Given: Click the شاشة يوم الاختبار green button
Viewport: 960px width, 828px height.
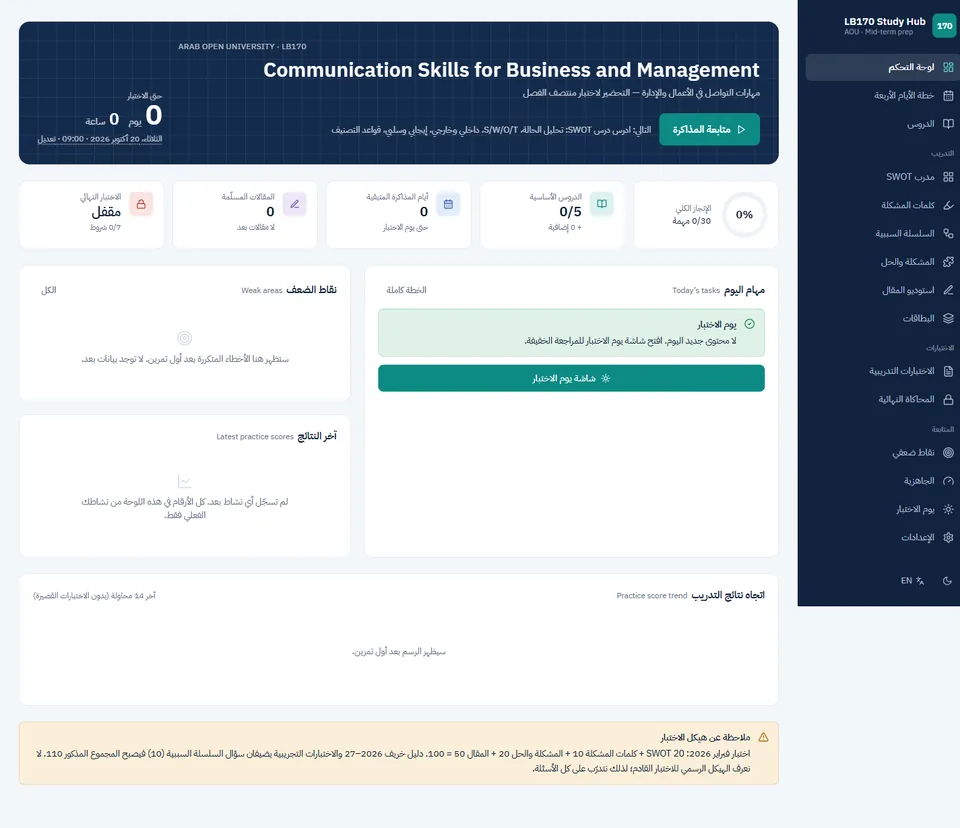Looking at the screenshot, I should coord(571,378).
